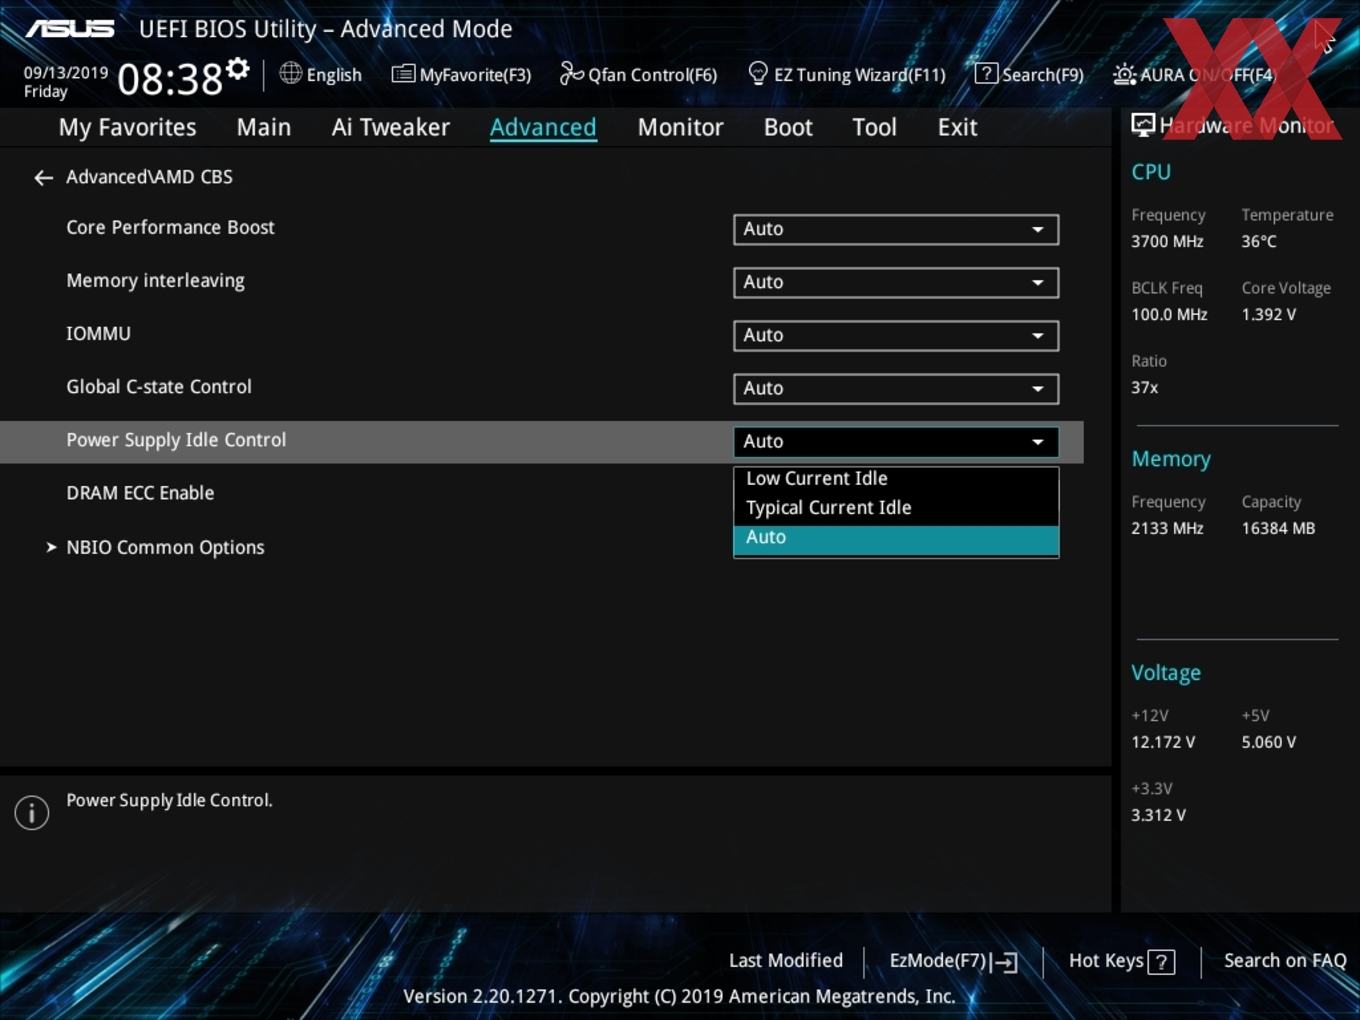The height and width of the screenshot is (1020, 1360).
Task: Open Global C-state Control dropdown
Action: tap(896, 388)
